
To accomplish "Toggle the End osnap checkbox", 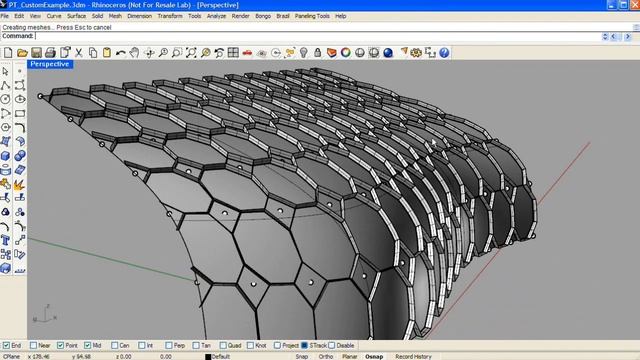I will (6, 345).
